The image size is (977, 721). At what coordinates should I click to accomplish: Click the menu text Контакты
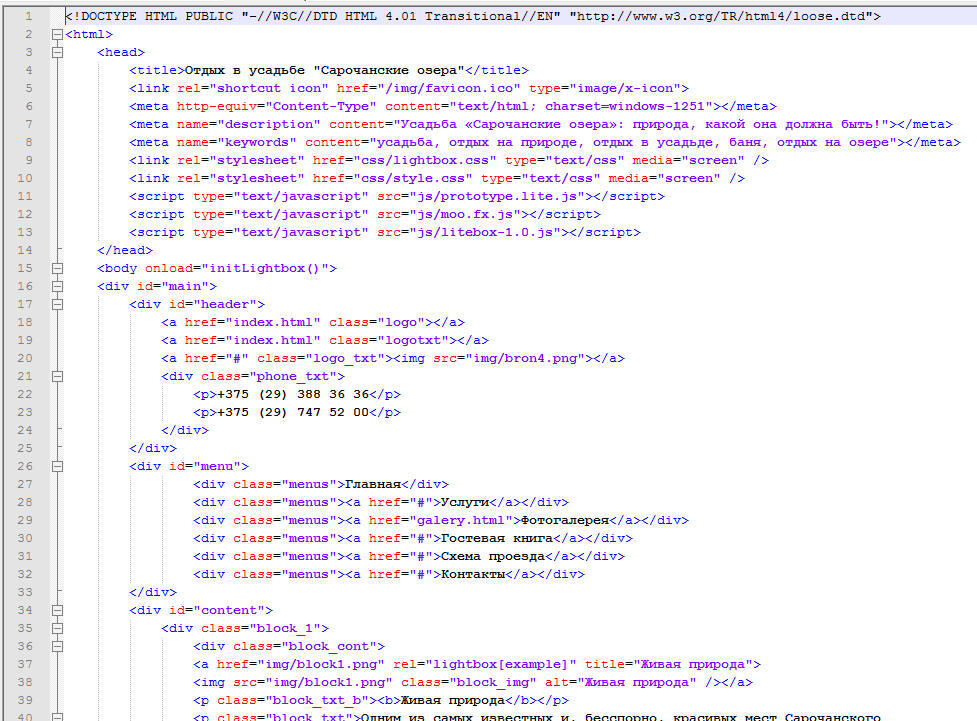point(472,575)
